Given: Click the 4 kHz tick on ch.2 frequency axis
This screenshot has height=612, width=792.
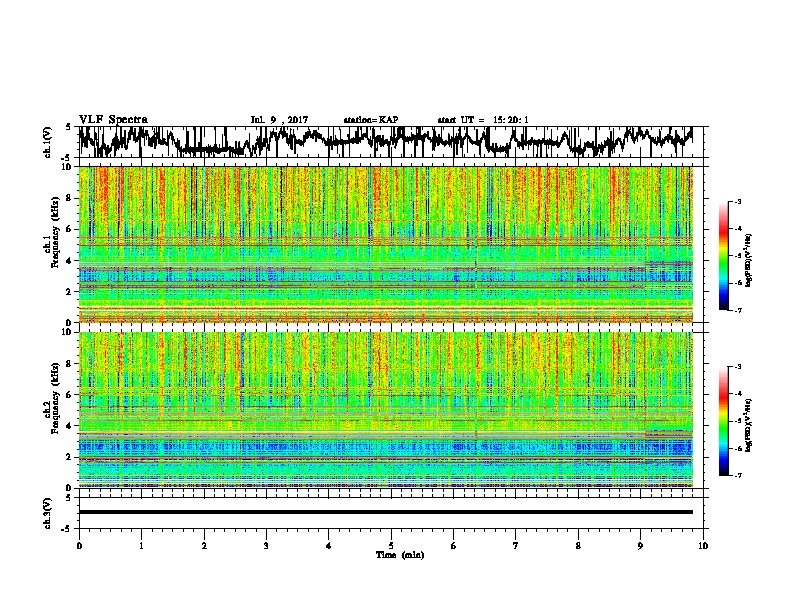Looking at the screenshot, I should pos(70,426).
